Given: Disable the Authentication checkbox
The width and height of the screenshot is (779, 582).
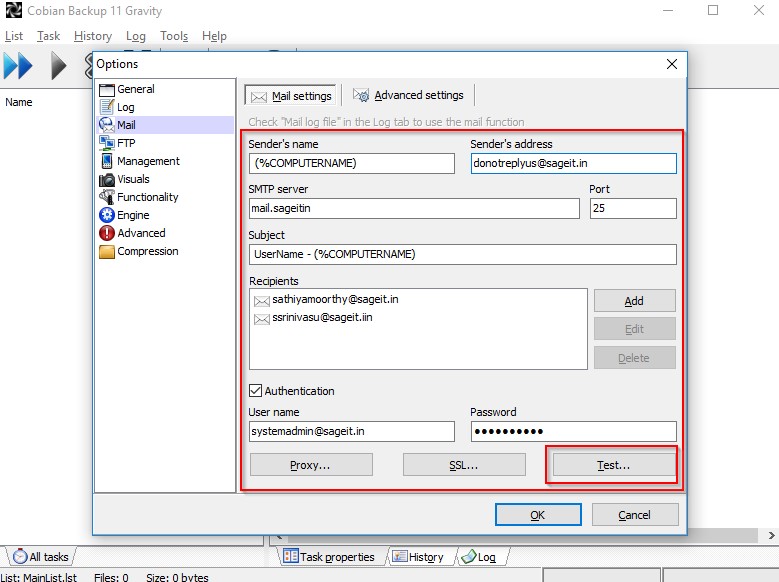Looking at the screenshot, I should point(256,391).
